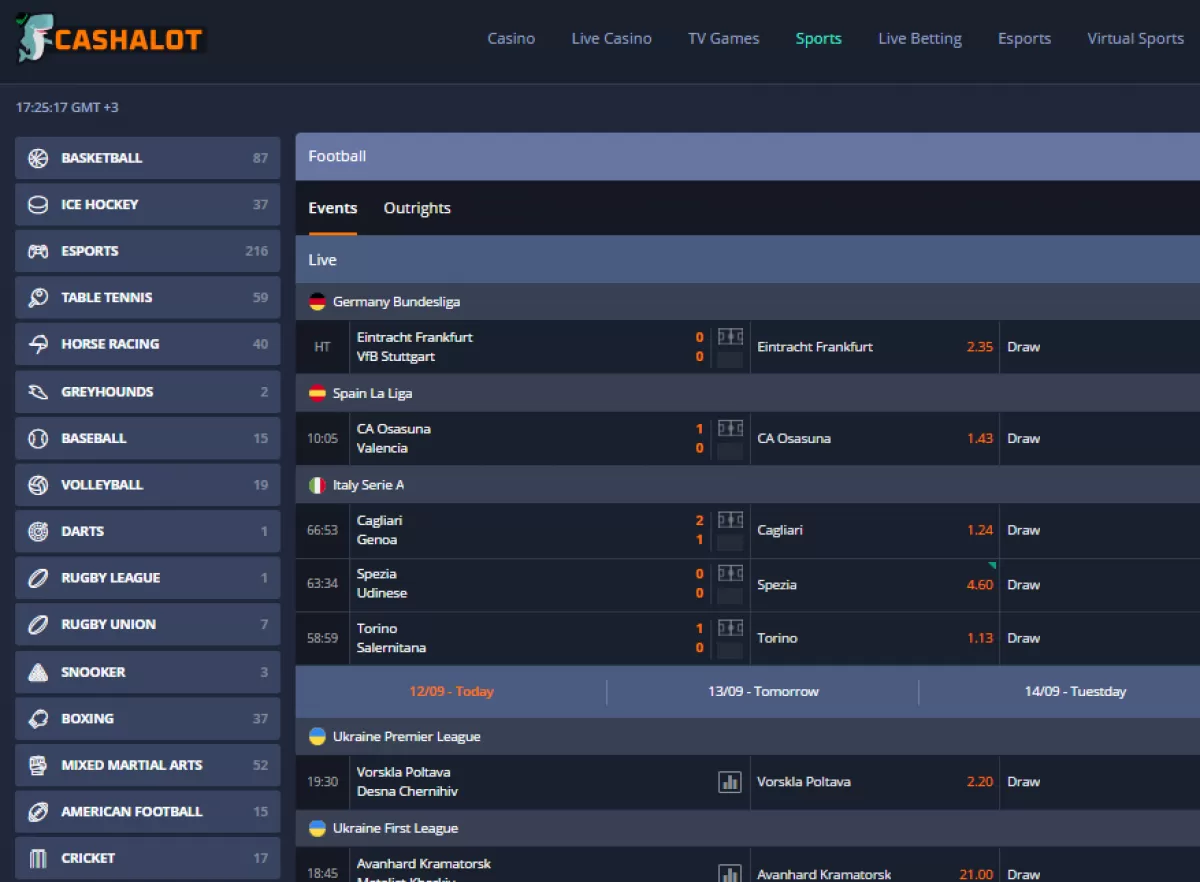Select the American Football icon
Image resolution: width=1200 pixels, height=882 pixels.
click(x=38, y=811)
